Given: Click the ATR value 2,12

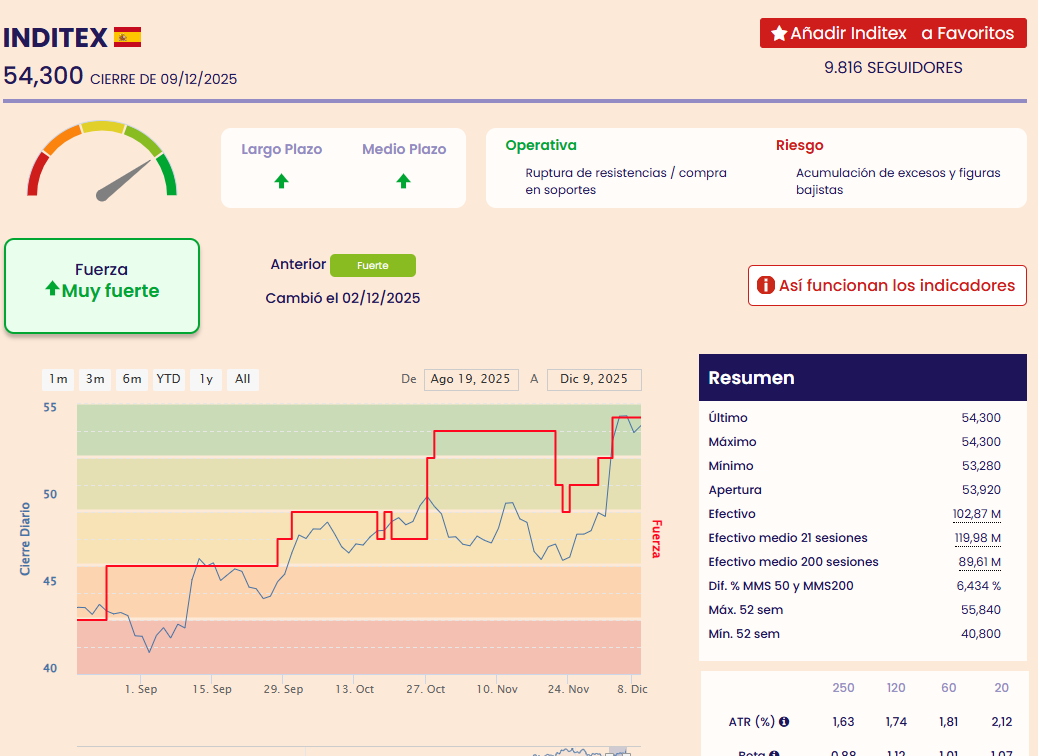Looking at the screenshot, I should click(1002, 722).
